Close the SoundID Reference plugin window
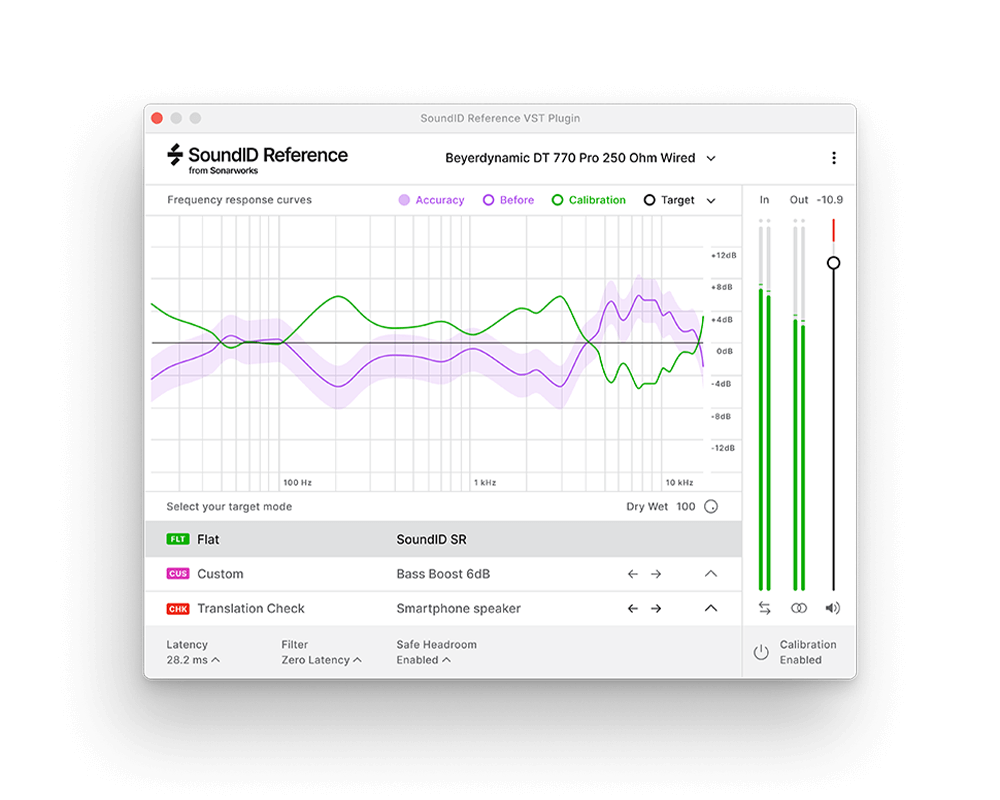Screen dimensions: 1000x800 coord(157,118)
